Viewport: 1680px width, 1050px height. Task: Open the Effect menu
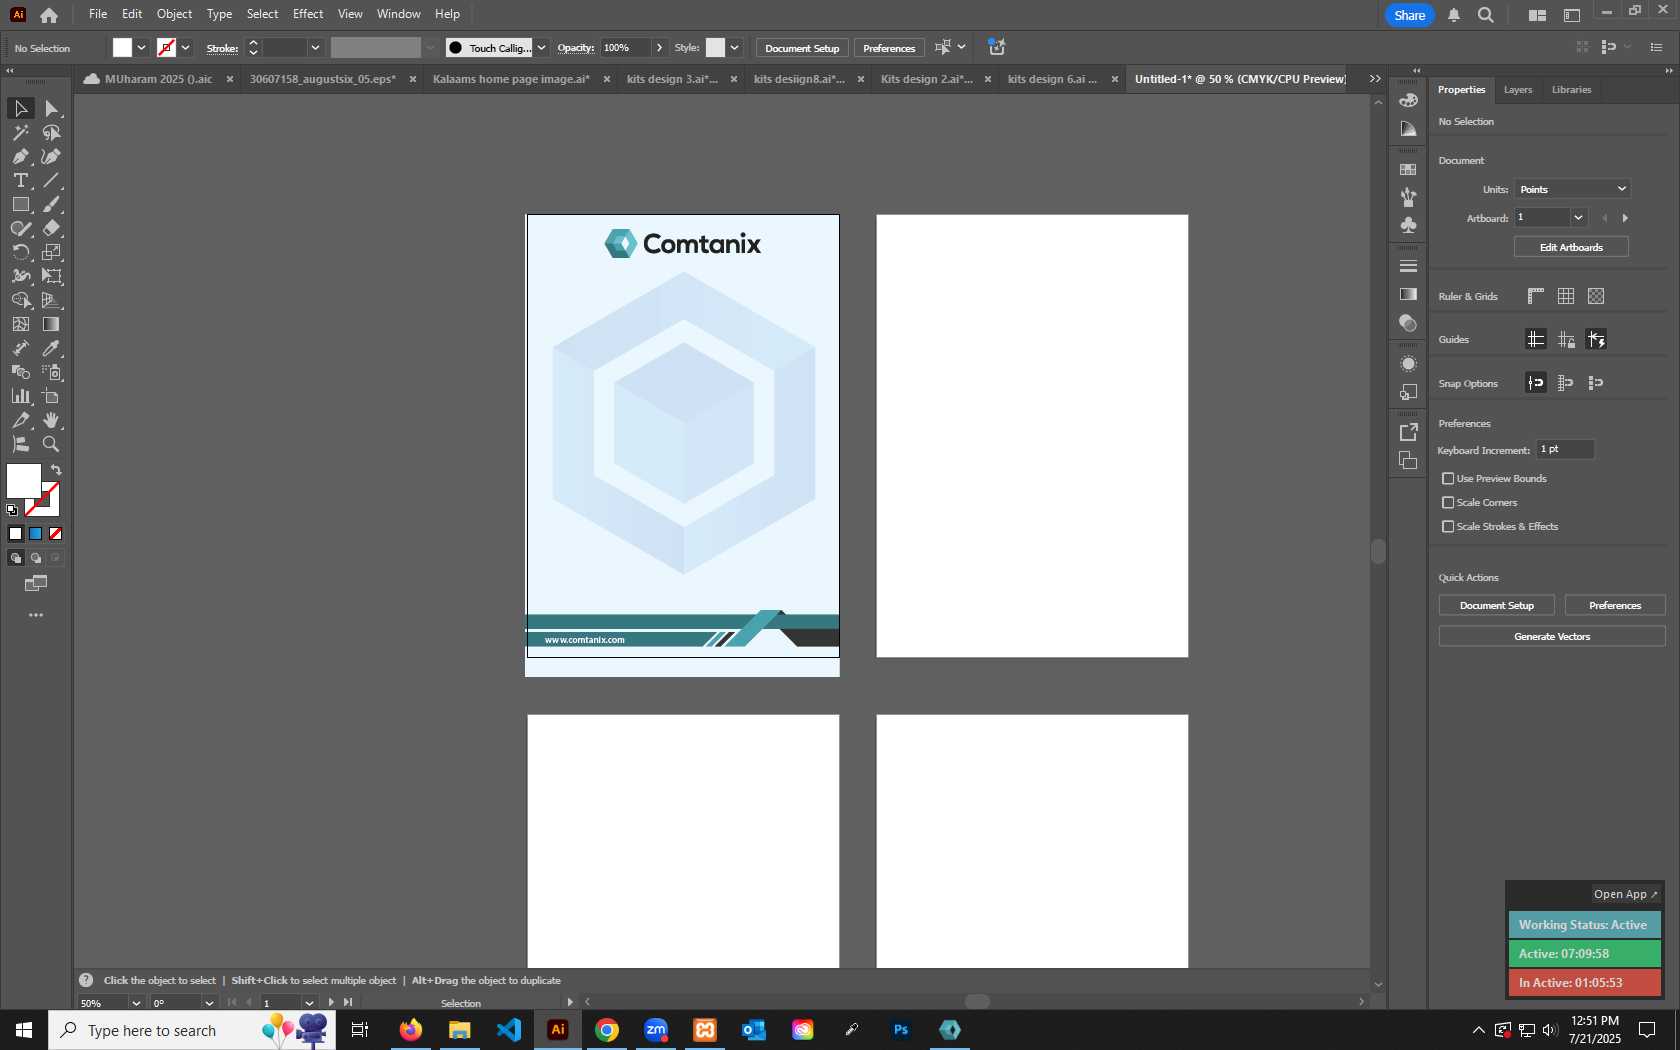point(308,14)
